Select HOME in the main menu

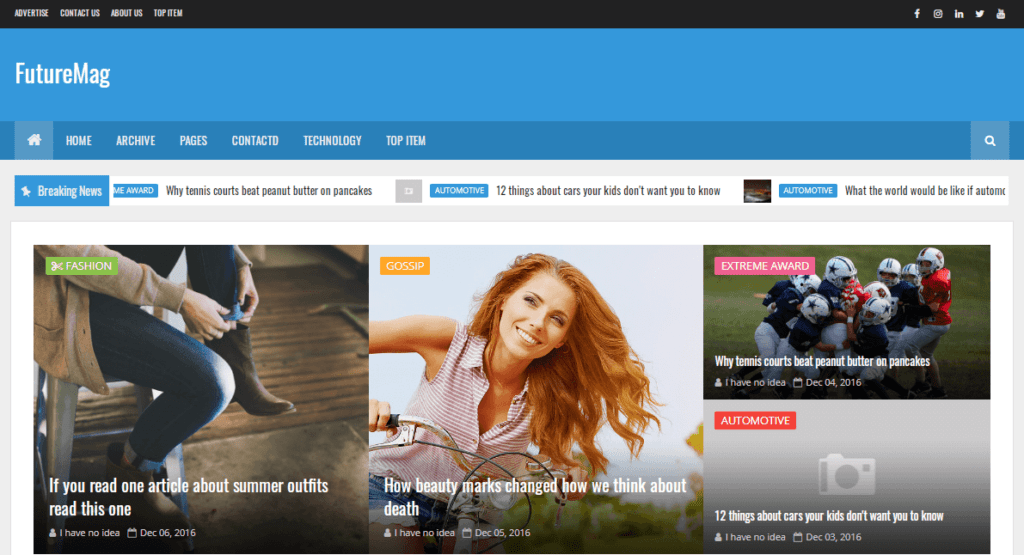78,140
